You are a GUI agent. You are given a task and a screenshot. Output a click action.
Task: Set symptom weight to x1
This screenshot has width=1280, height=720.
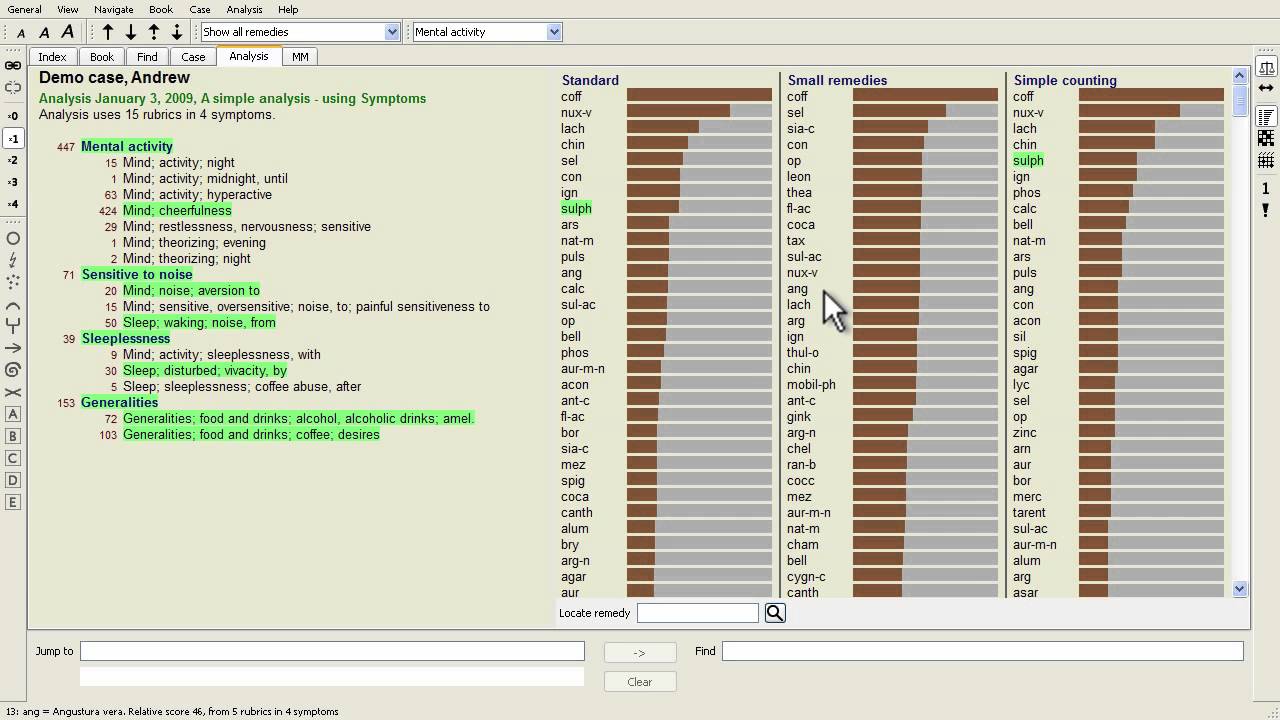pos(13,138)
